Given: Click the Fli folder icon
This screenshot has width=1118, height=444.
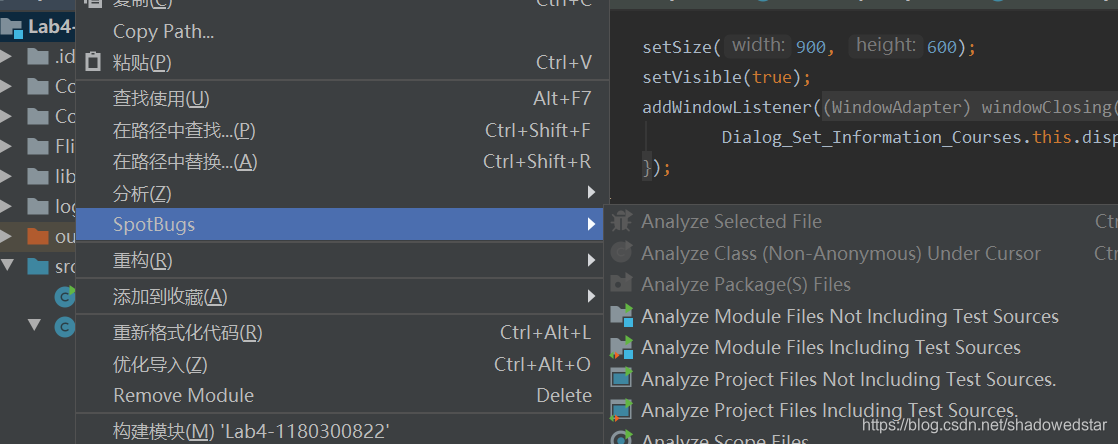Looking at the screenshot, I should (37, 146).
